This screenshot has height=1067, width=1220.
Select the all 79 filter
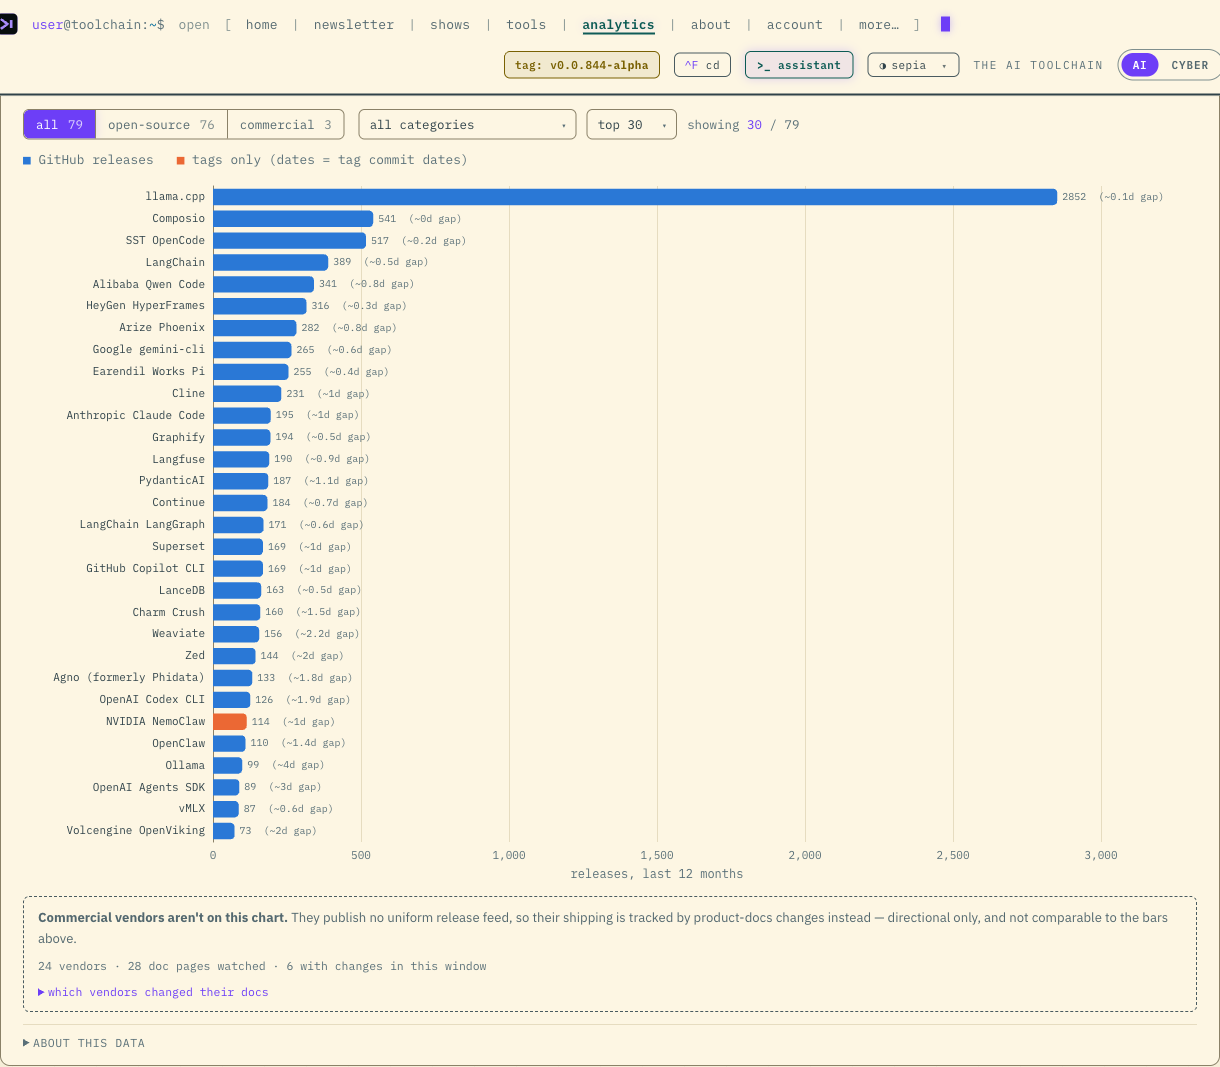[x=60, y=125]
